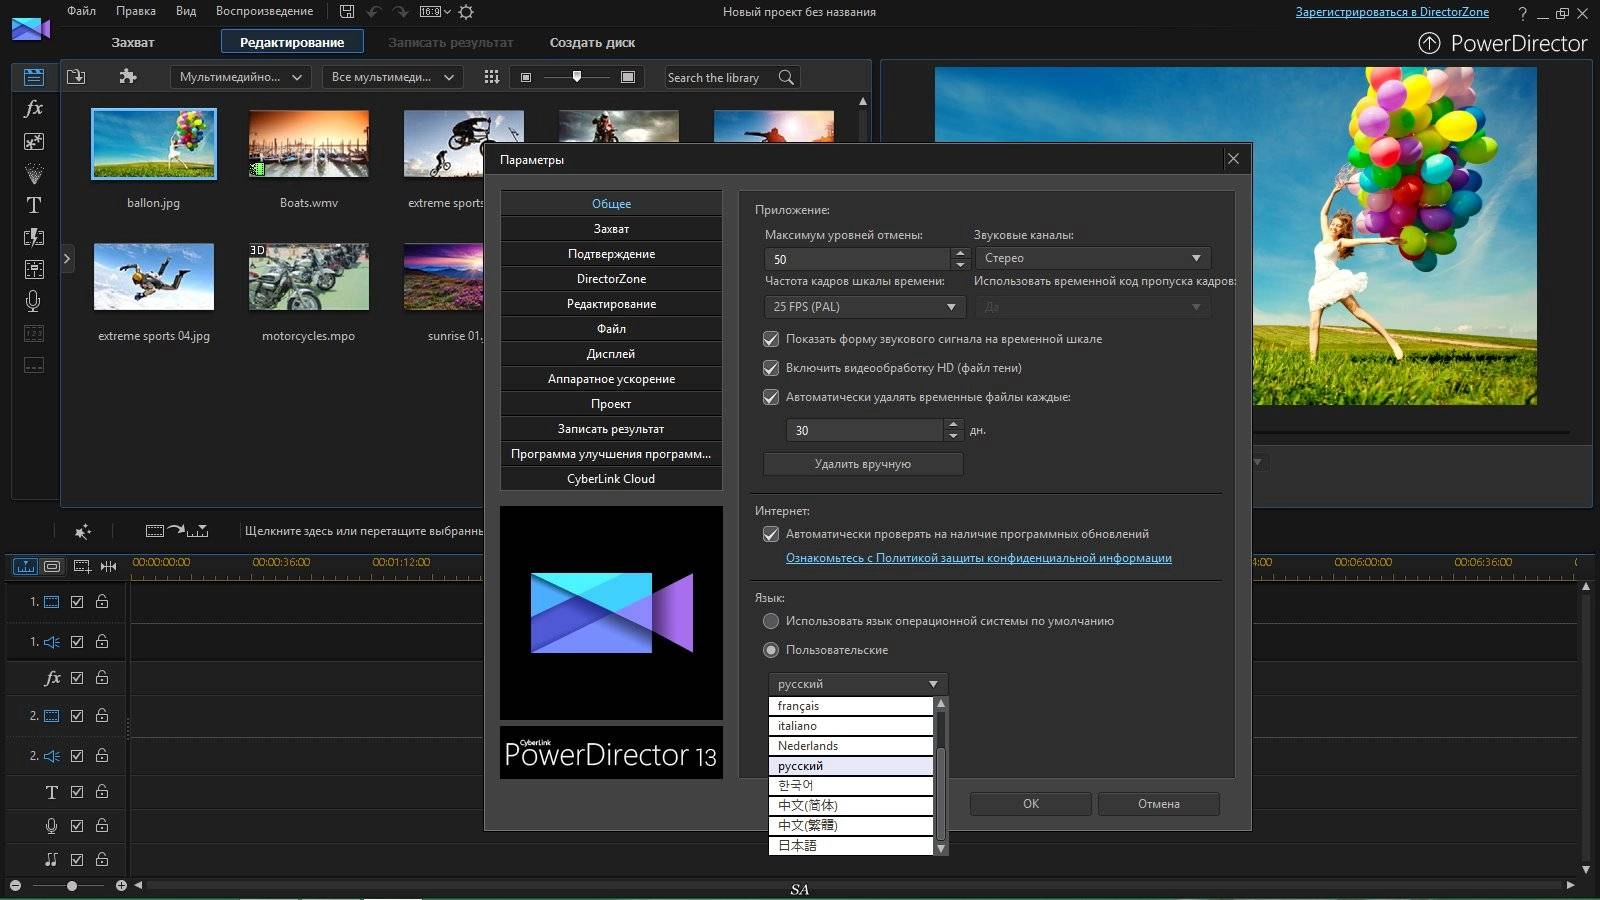This screenshot has height=900, width=1600.
Task: Switch to the Захват module tab
Action: 133,42
